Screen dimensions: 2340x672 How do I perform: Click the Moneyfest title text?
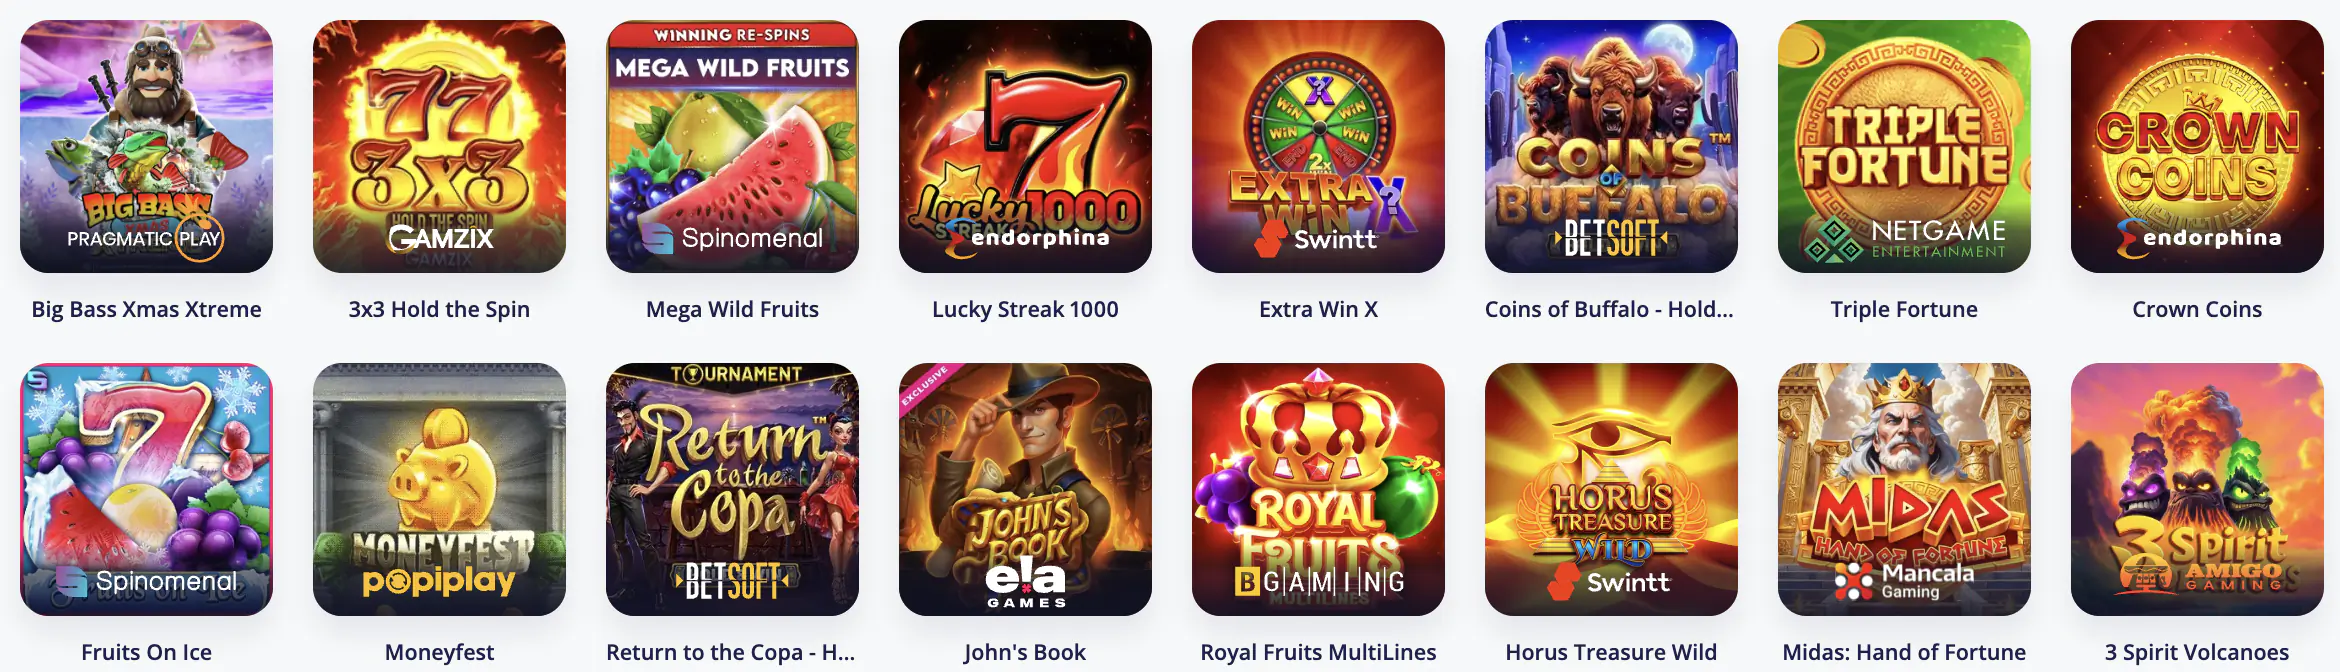click(439, 653)
